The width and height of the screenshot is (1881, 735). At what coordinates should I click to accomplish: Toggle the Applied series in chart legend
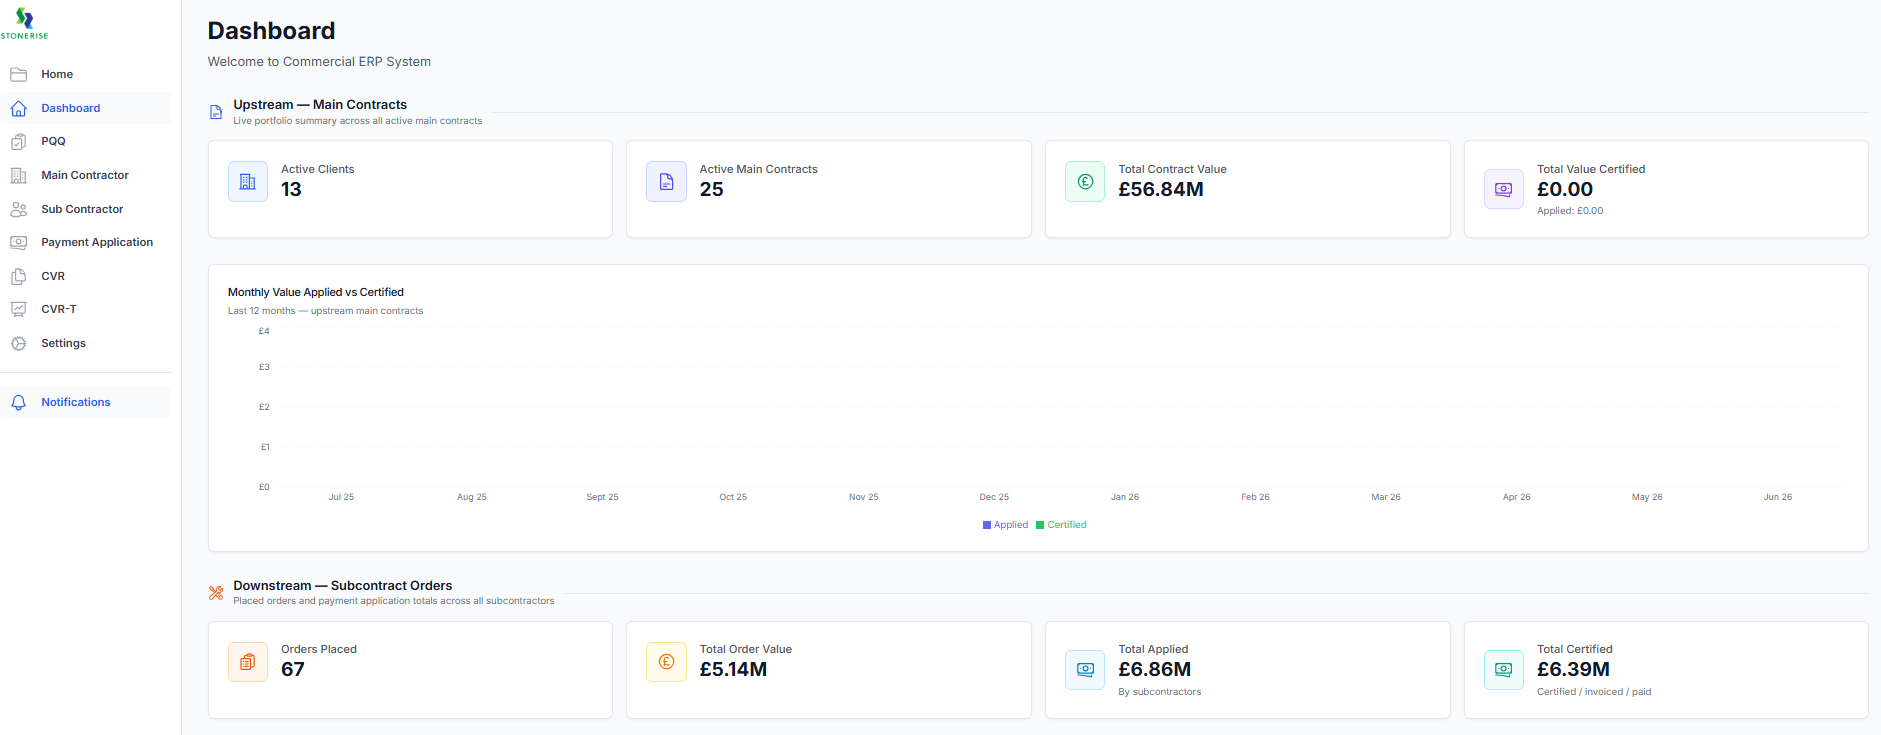1006,525
